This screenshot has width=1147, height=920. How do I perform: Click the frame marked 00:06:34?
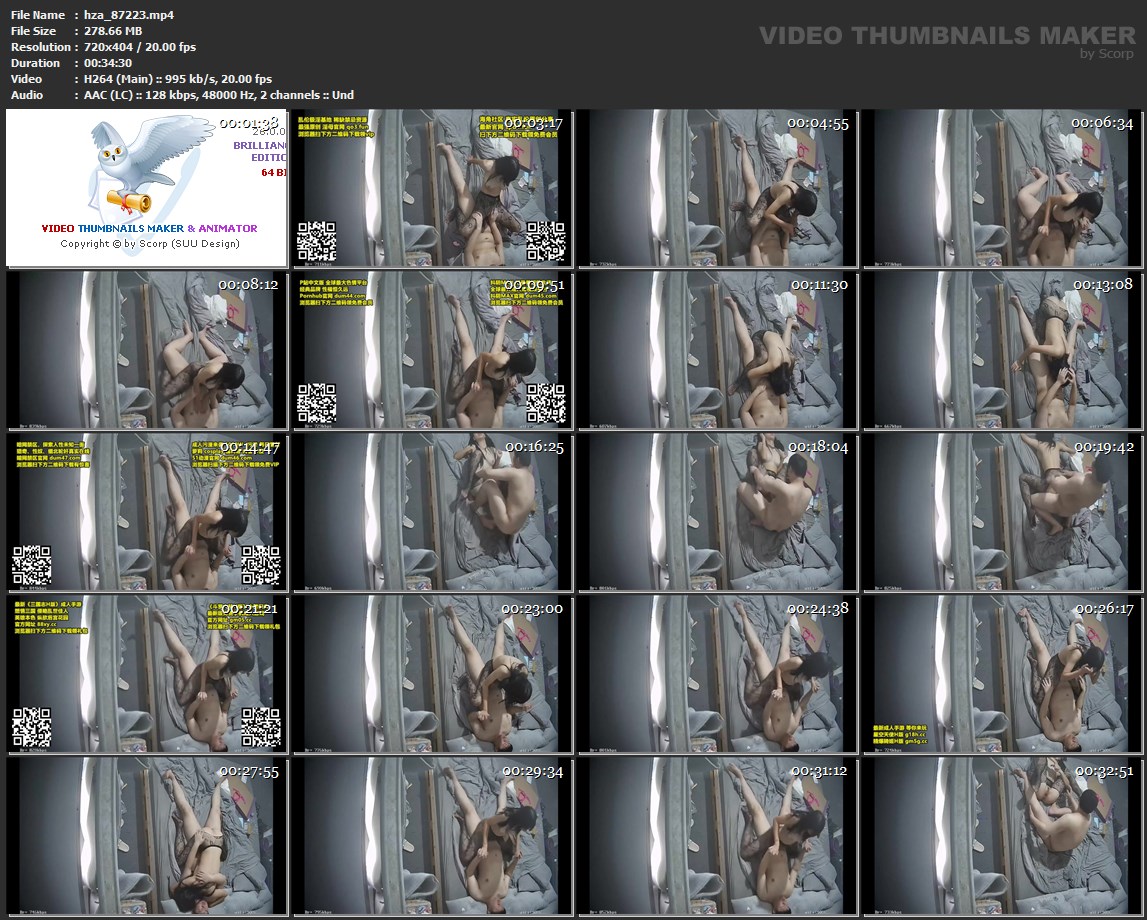coord(1001,188)
